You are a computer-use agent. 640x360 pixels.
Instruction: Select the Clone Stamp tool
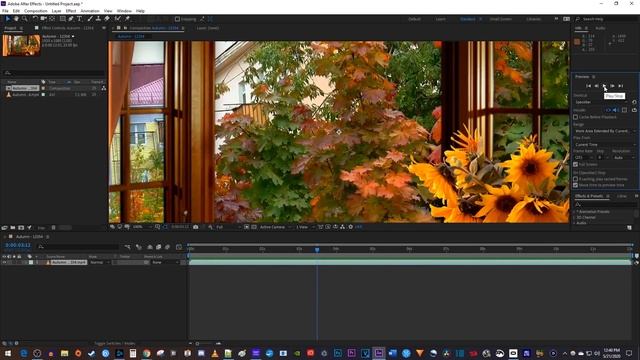[98, 19]
